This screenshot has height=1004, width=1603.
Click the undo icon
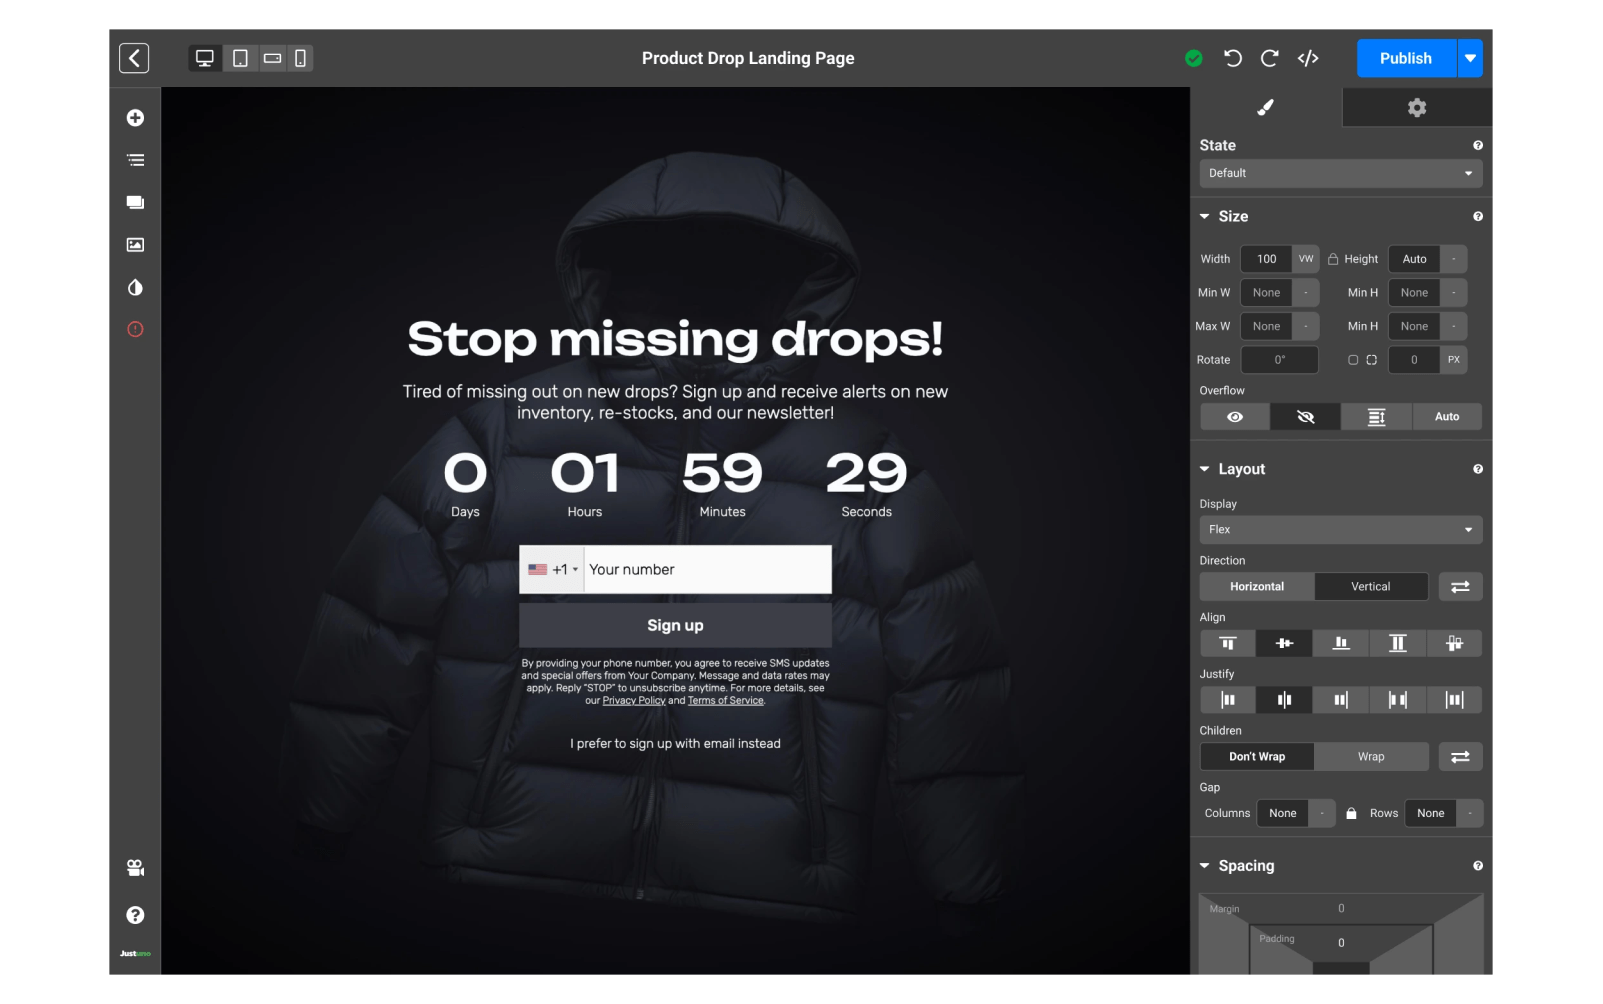pyautogui.click(x=1233, y=58)
